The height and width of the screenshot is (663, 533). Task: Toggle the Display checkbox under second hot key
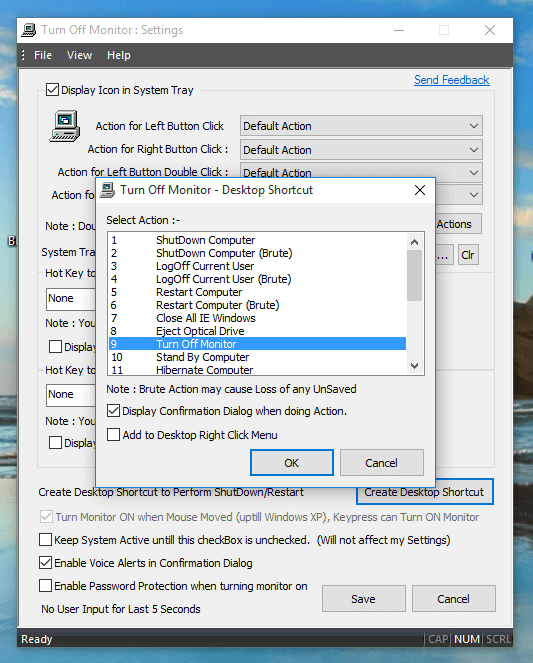click(55, 443)
